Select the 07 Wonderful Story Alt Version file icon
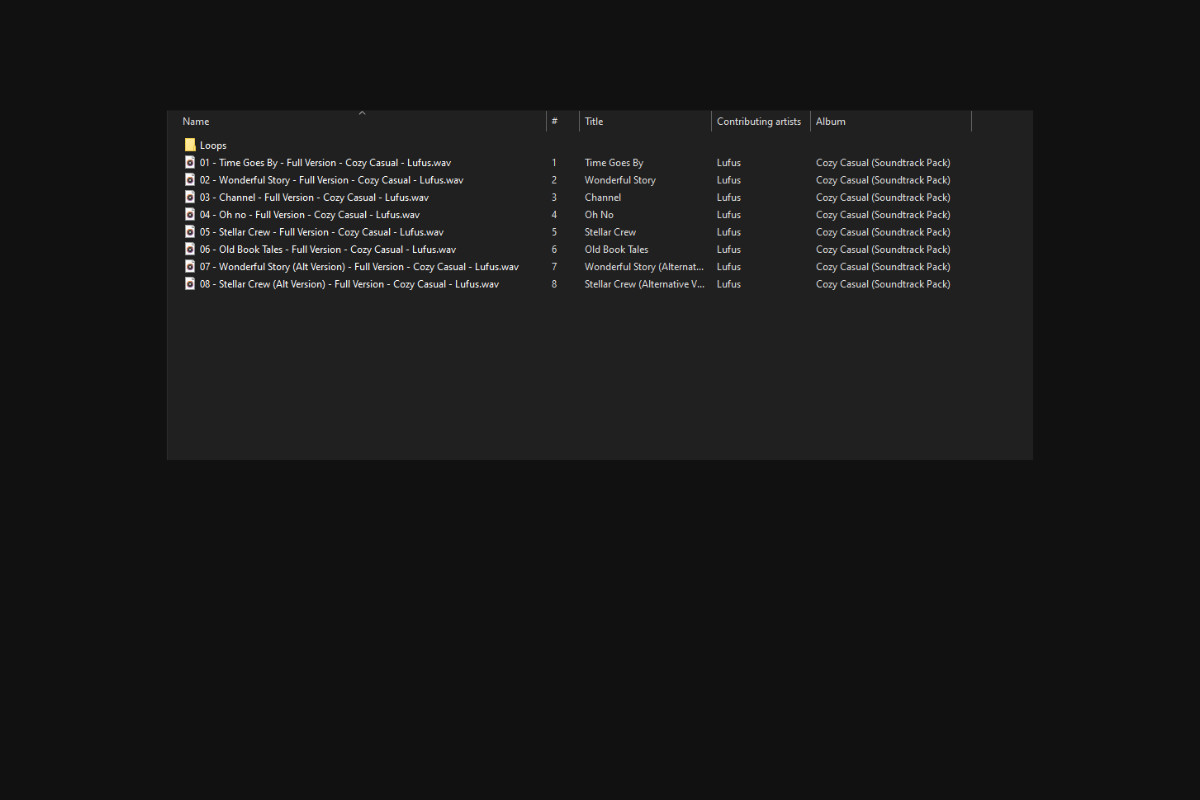 190,266
